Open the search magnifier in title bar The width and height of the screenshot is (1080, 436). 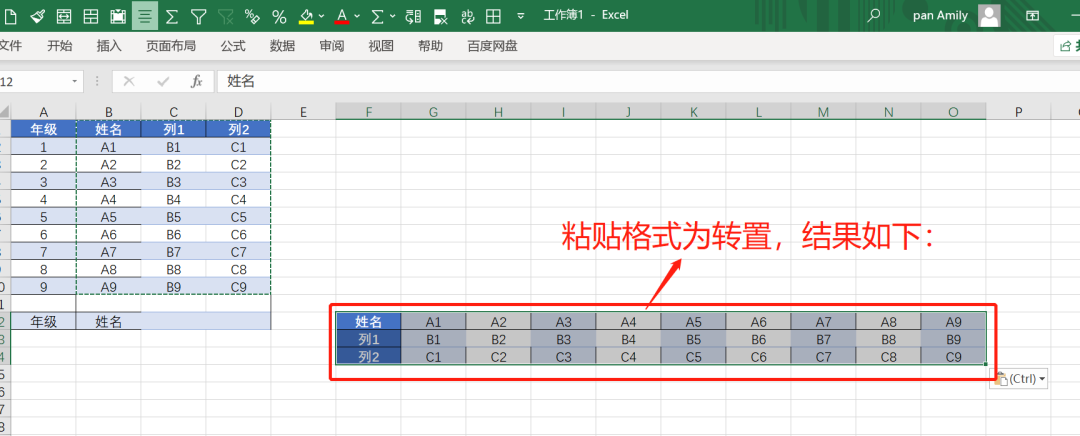pyautogui.click(x=873, y=15)
